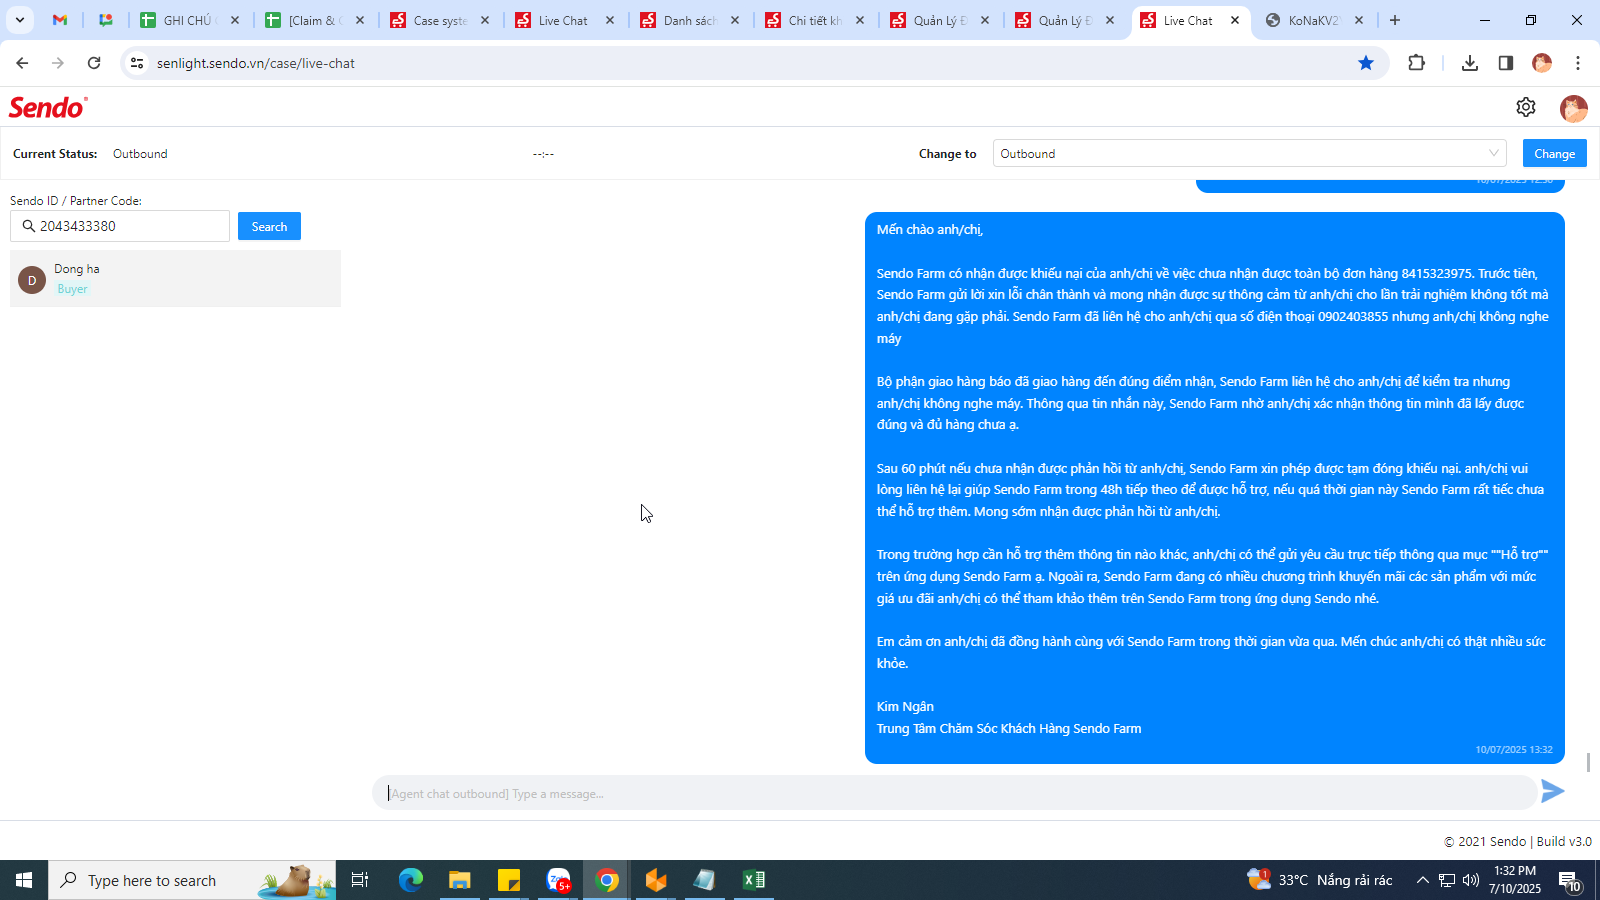Open Zalo from taskbar
The height and width of the screenshot is (900, 1600).
coord(558,880)
